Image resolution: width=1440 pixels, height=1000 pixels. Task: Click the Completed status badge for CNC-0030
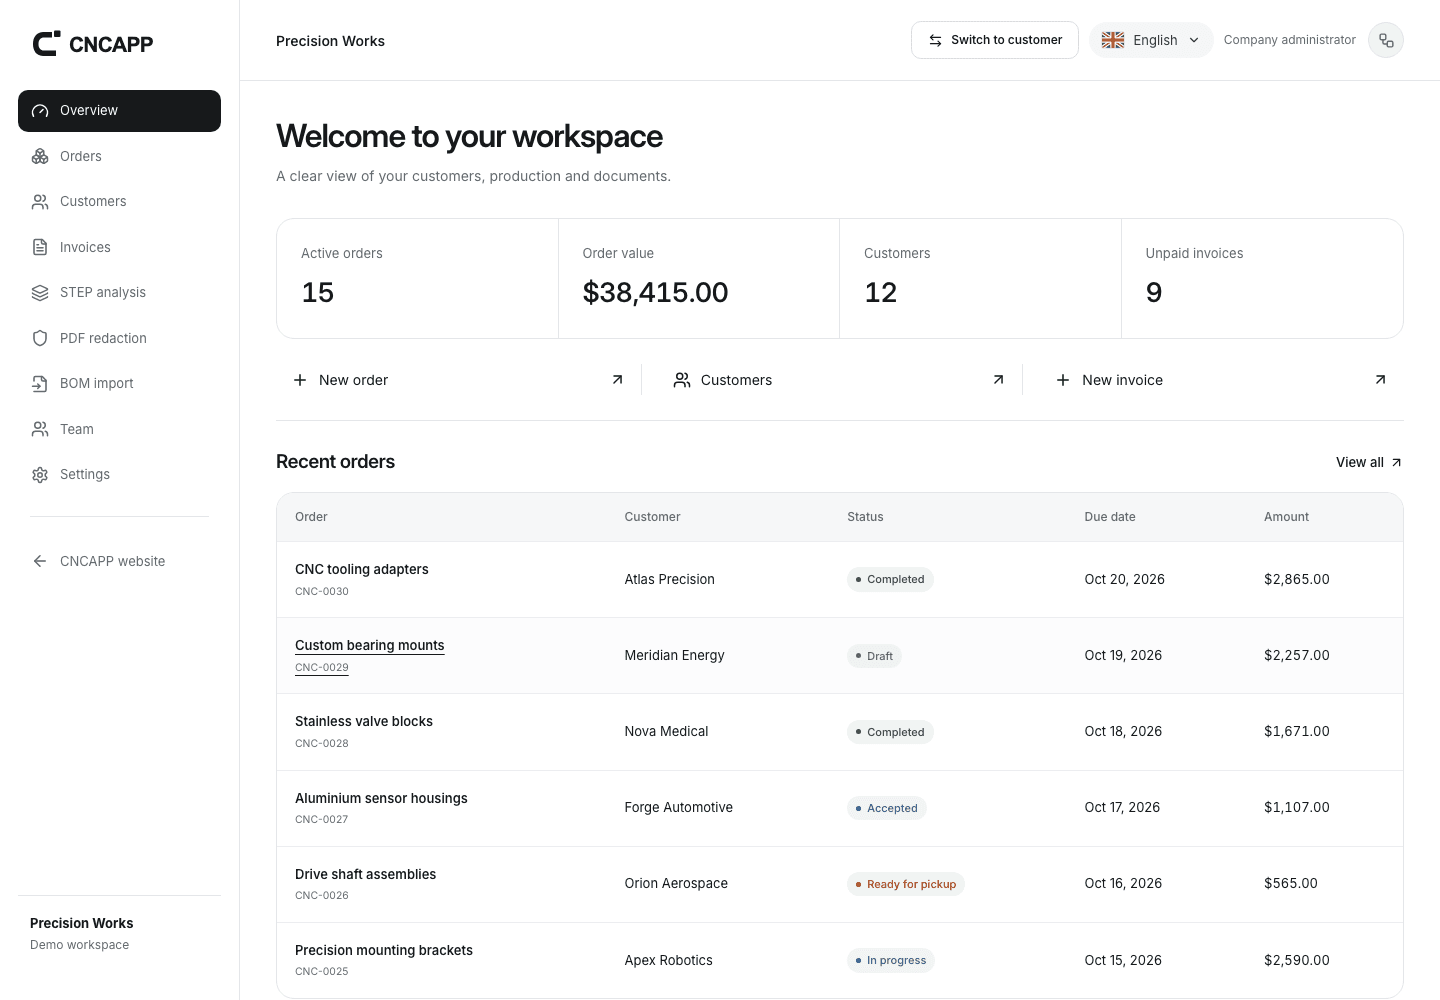pos(890,580)
